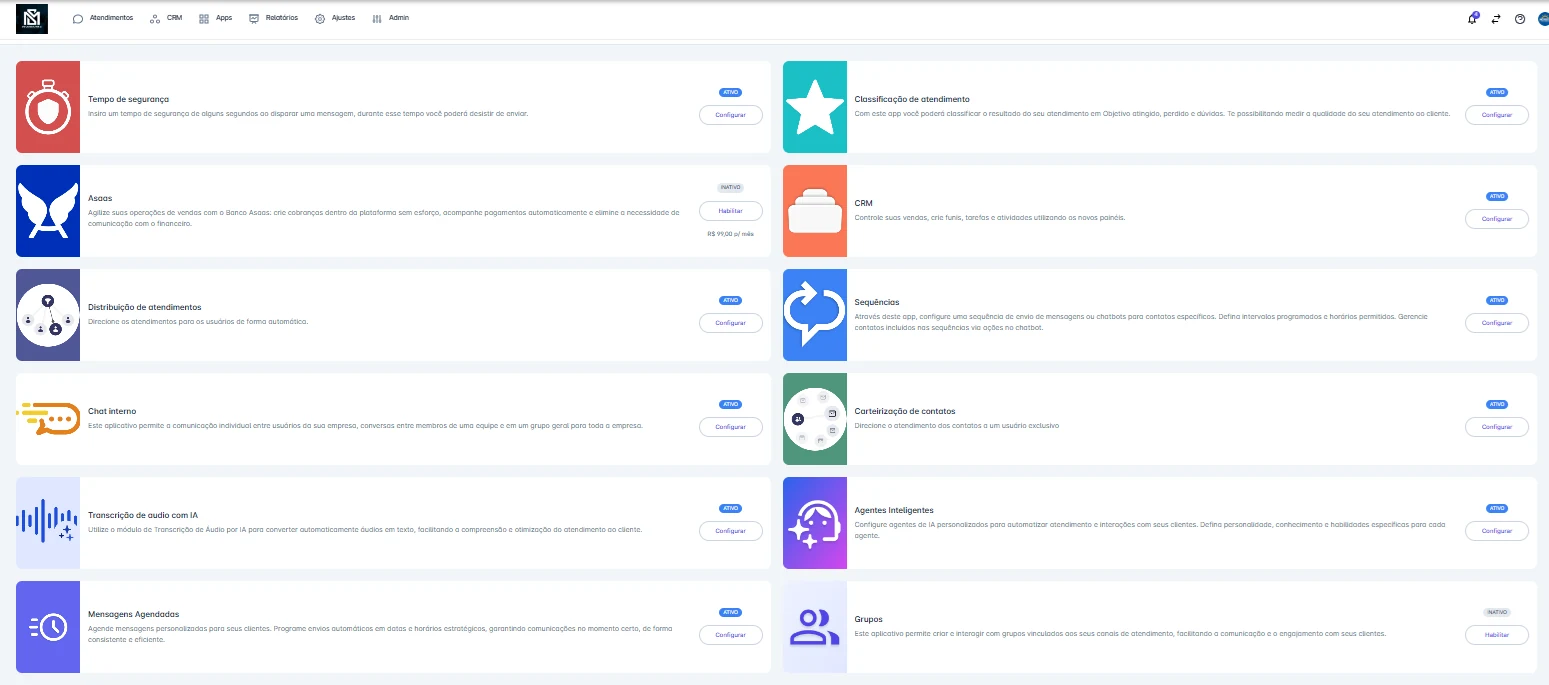
Task: Click the Asaas winged logo icon
Action: point(48,211)
